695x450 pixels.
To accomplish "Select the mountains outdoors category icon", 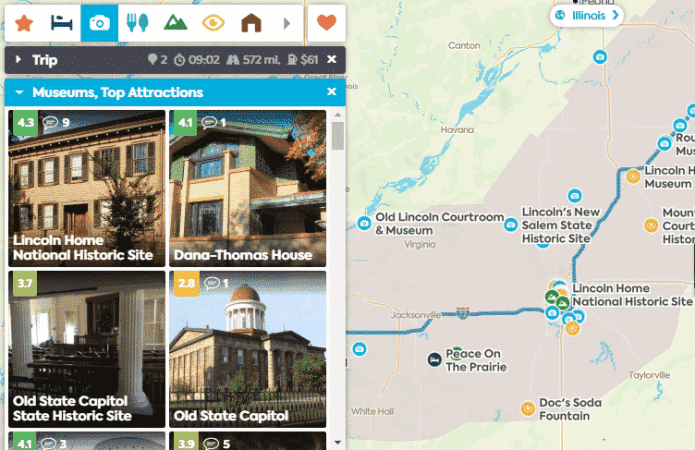I will [x=176, y=23].
